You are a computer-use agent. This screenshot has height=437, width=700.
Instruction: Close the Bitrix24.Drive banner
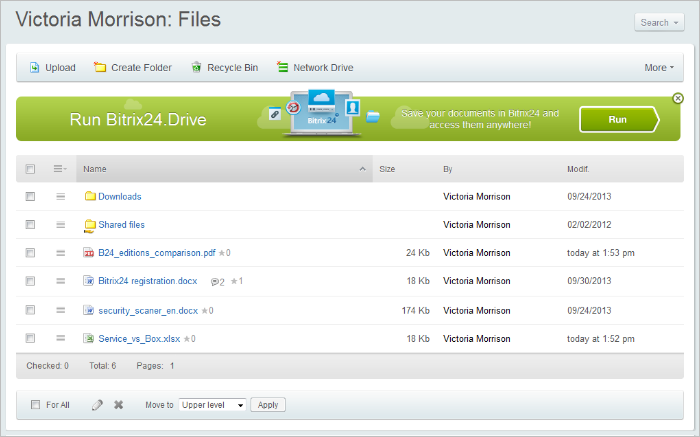(678, 98)
